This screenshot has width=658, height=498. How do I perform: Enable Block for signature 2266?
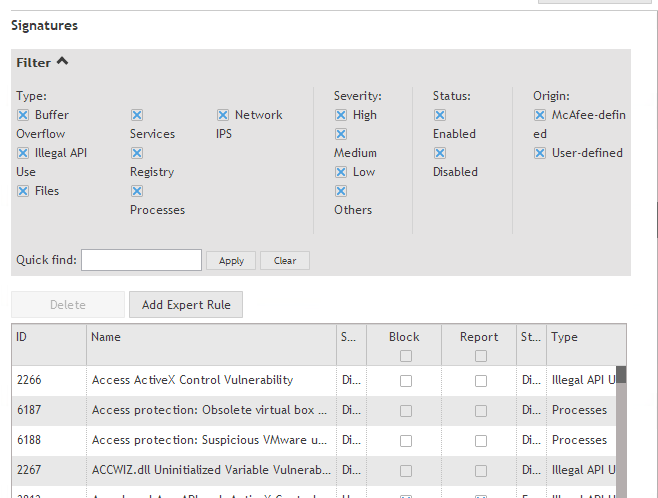click(x=405, y=381)
